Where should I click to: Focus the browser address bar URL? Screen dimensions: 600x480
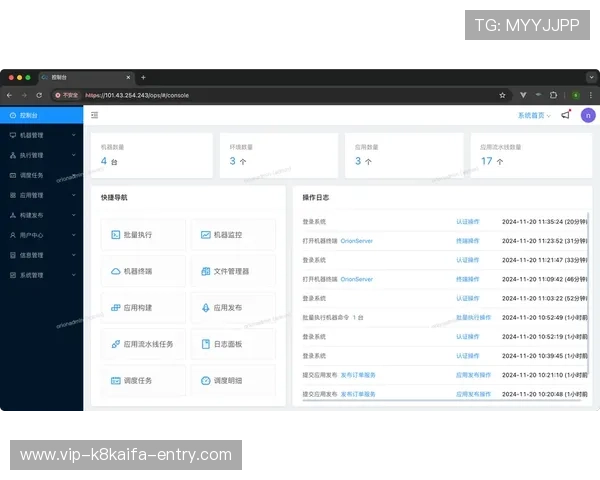click(137, 95)
